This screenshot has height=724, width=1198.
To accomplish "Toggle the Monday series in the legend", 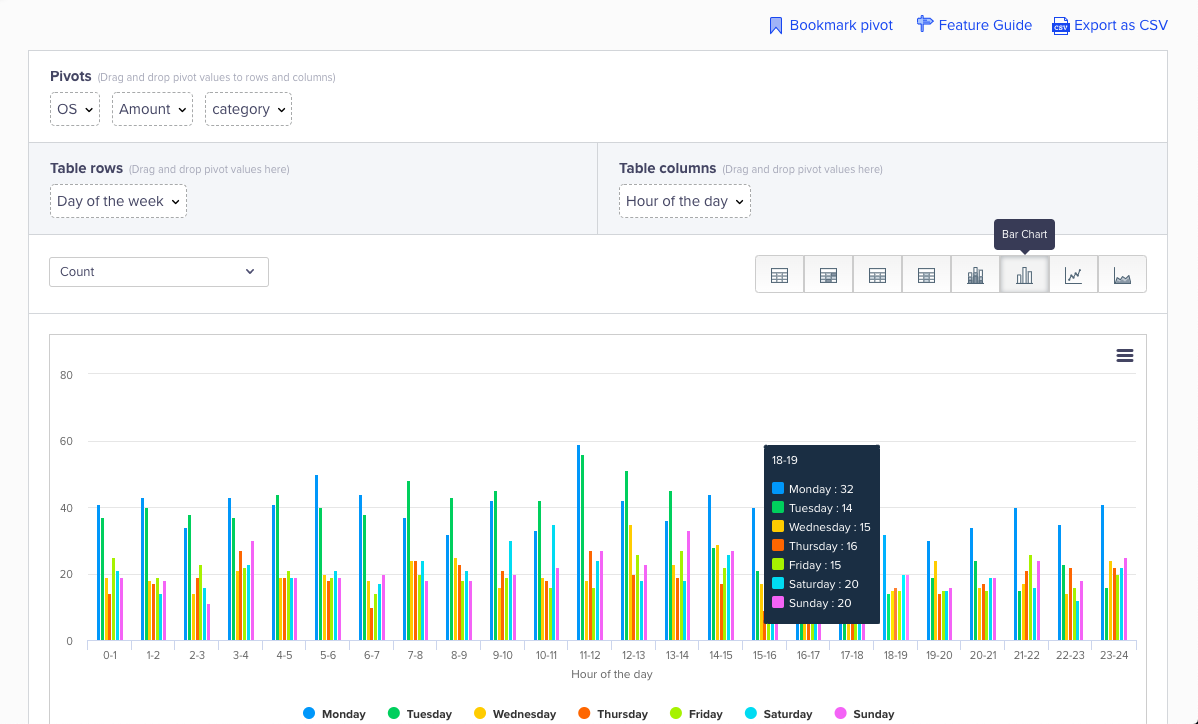I will click(334, 714).
